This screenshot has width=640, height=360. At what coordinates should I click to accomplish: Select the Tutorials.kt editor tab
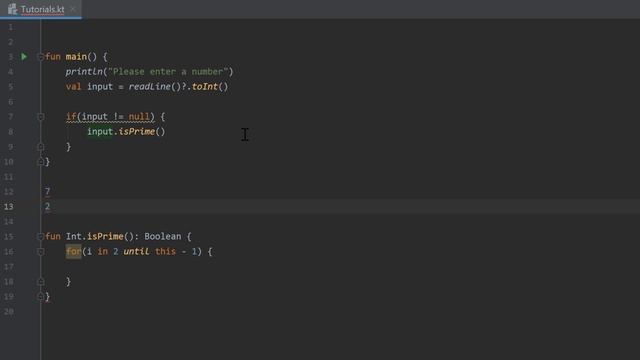click(x=41, y=9)
